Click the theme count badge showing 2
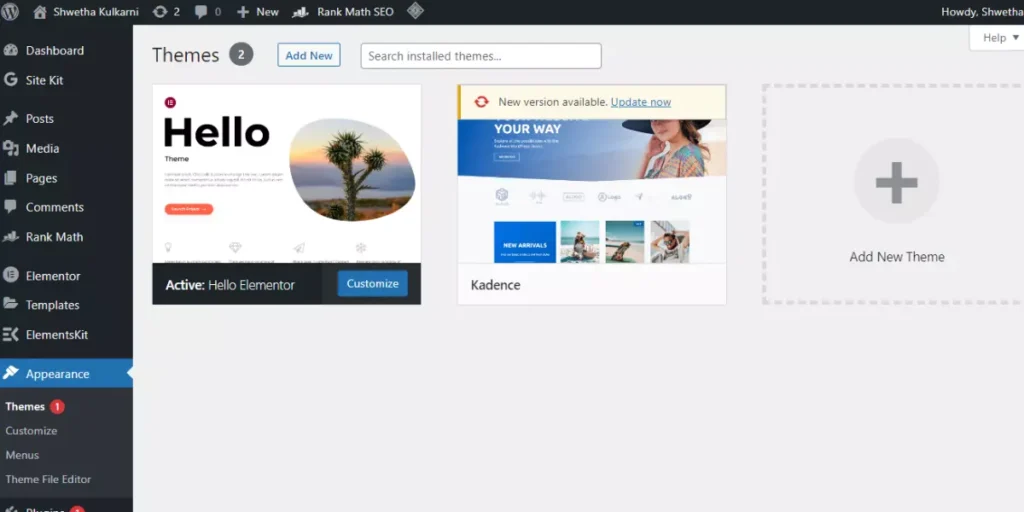 (x=241, y=55)
